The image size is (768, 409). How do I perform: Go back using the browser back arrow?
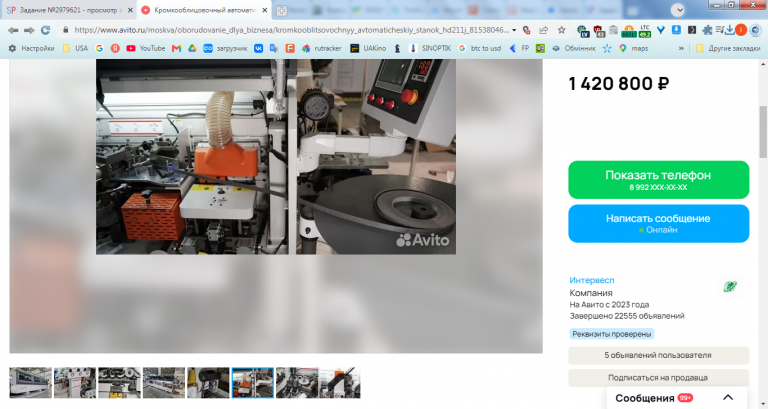13,30
